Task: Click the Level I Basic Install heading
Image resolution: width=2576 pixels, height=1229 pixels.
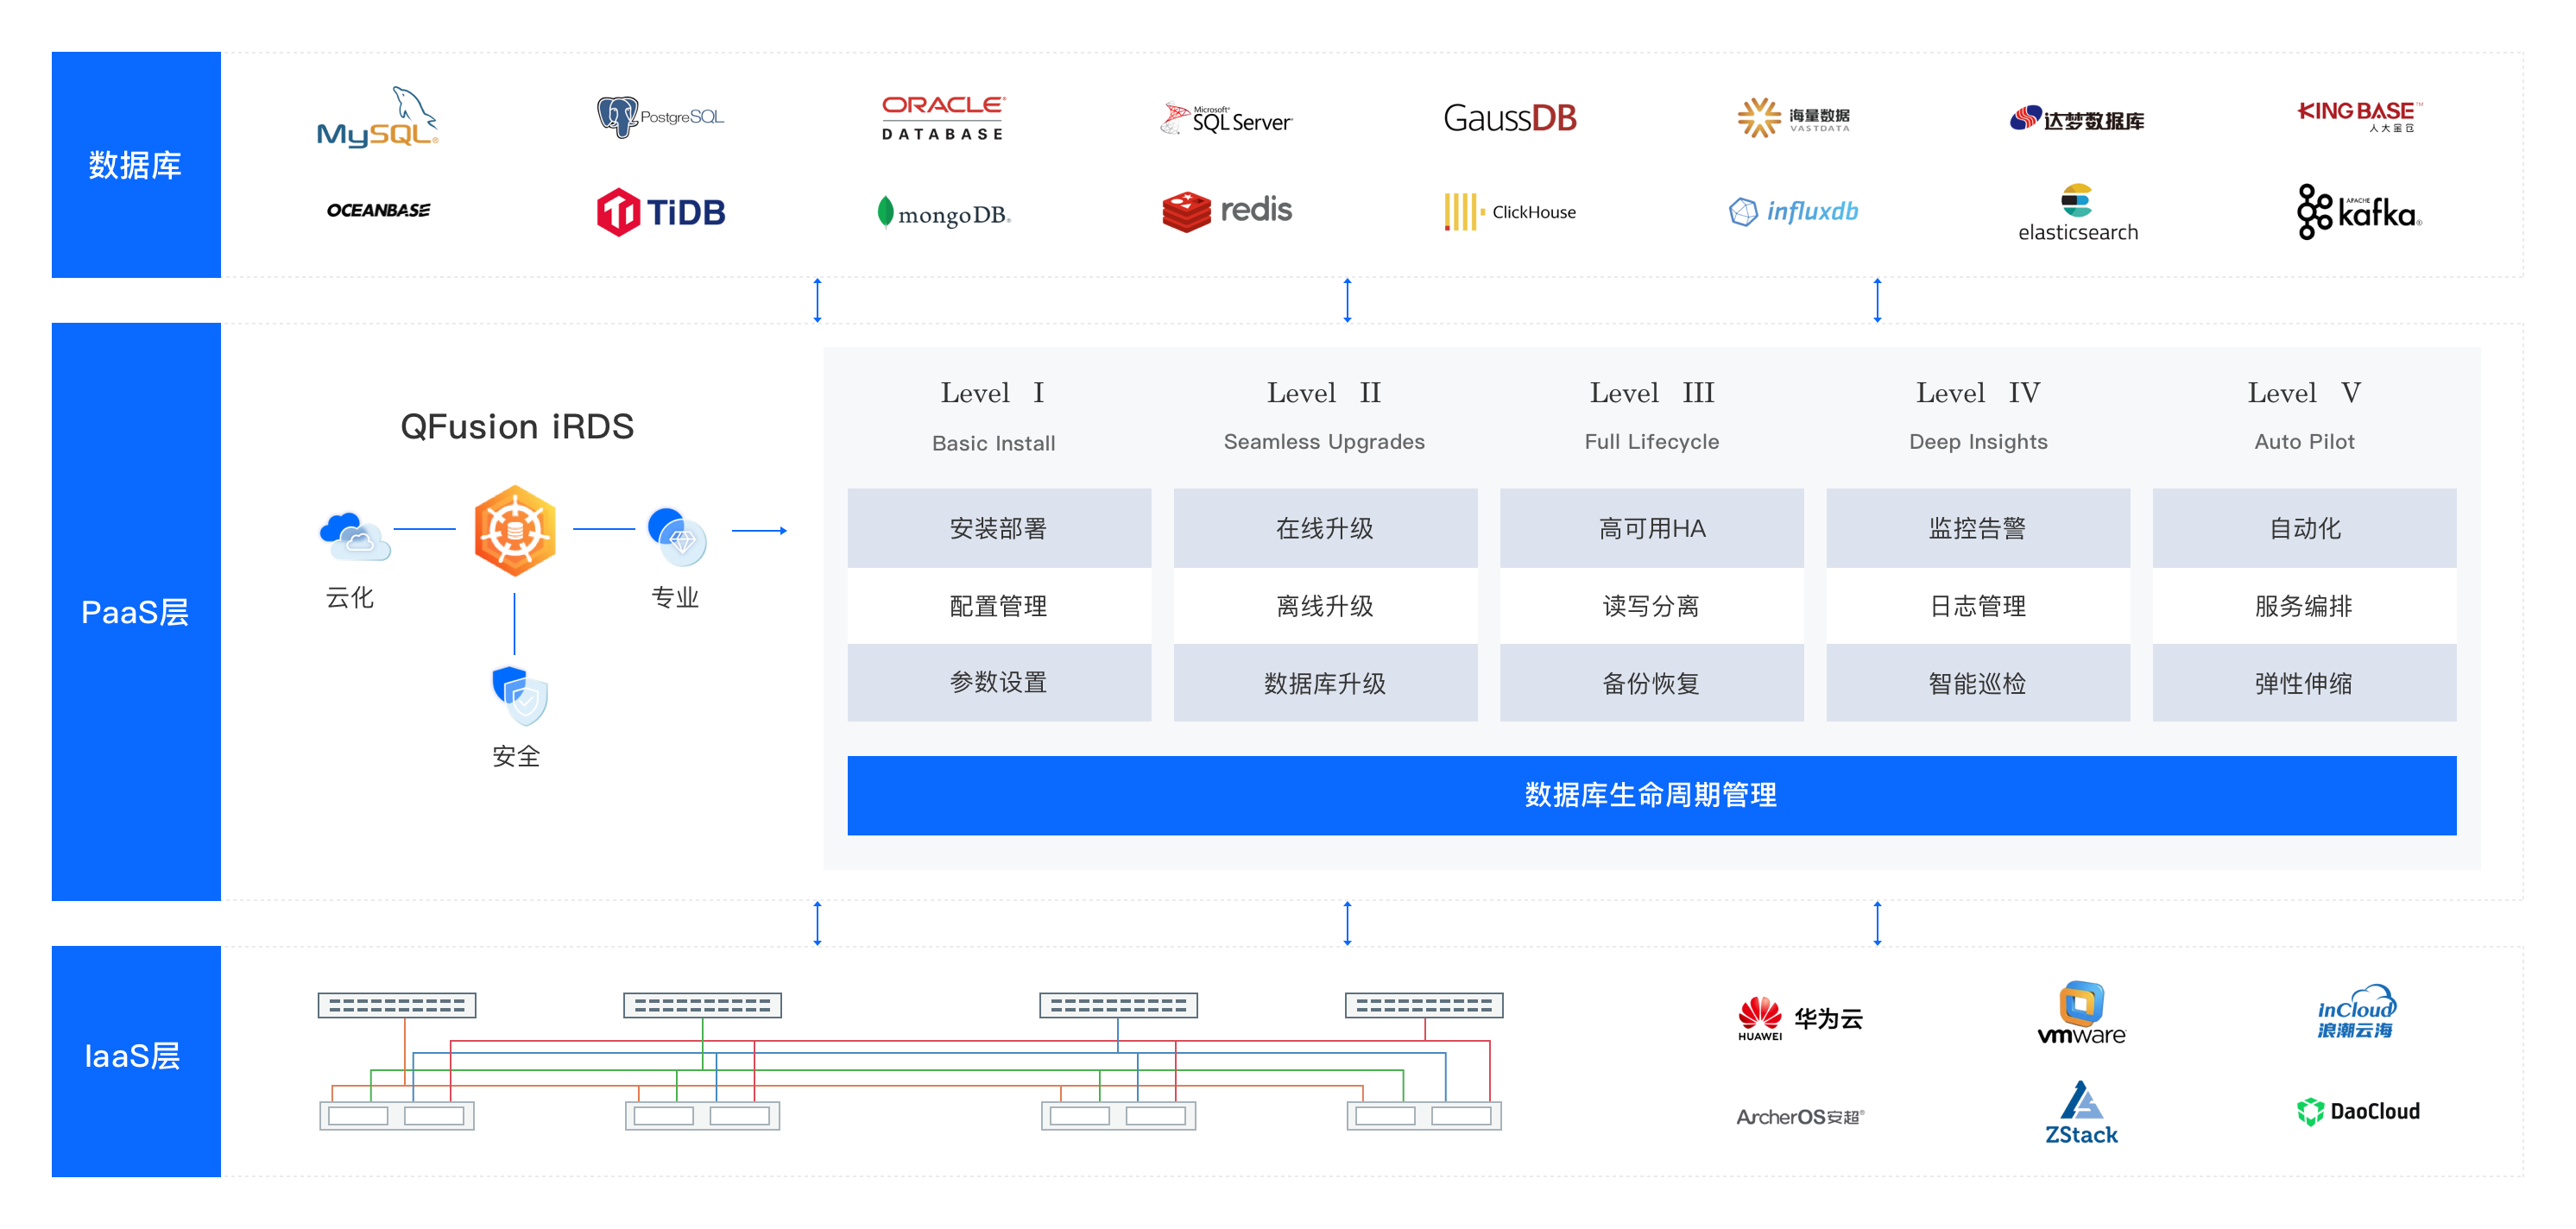Action: pos(994,416)
